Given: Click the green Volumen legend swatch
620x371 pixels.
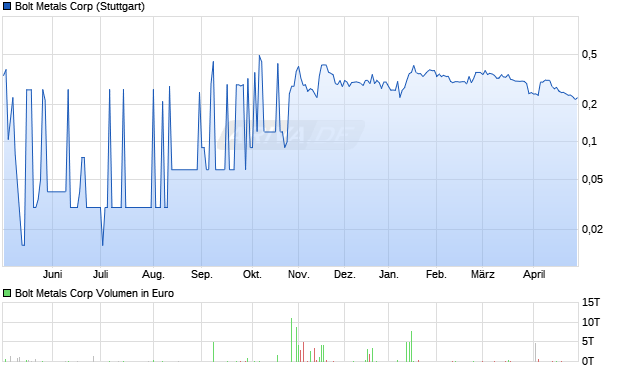Looking at the screenshot, I should 7,293.
